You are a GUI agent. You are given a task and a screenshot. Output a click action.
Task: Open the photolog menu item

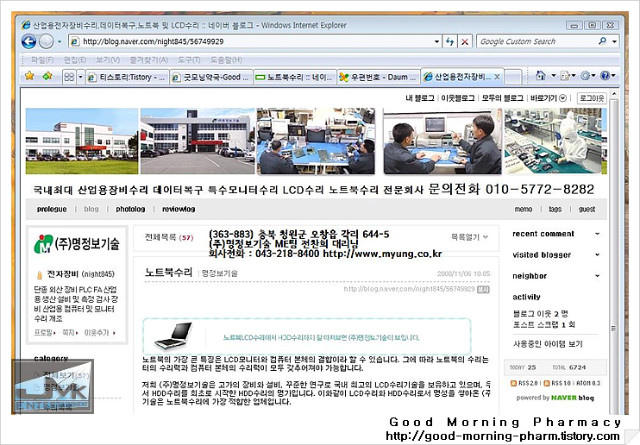point(130,209)
